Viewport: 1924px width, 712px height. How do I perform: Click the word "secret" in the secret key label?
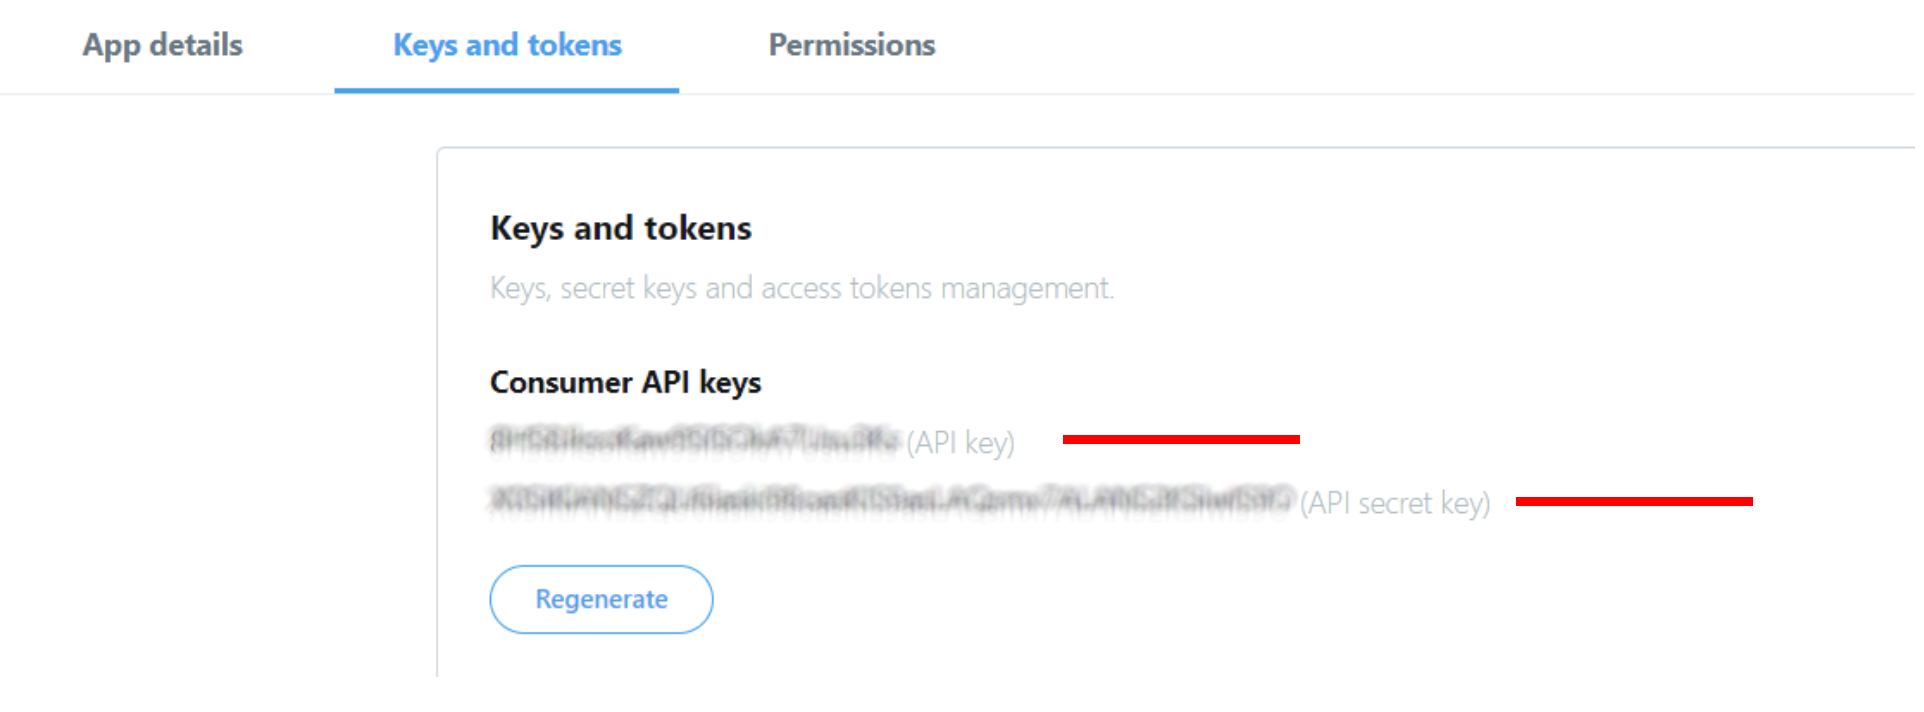click(1394, 503)
